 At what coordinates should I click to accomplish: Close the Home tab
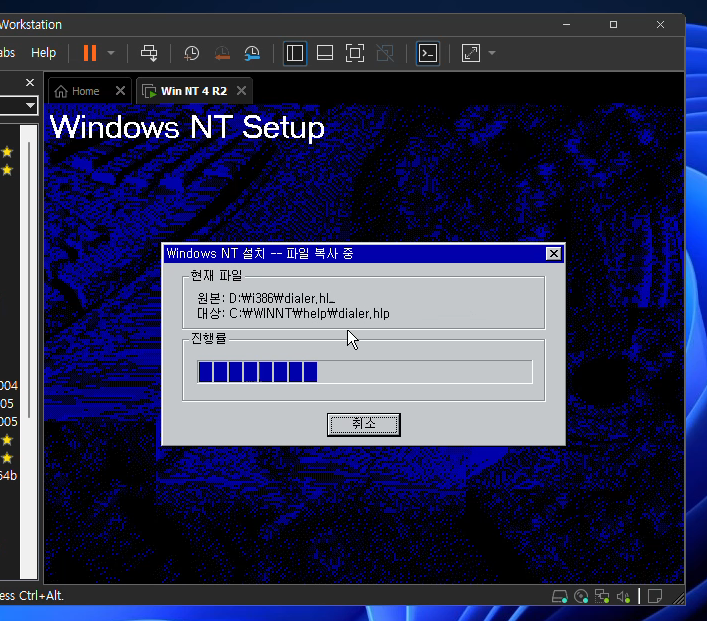(120, 91)
